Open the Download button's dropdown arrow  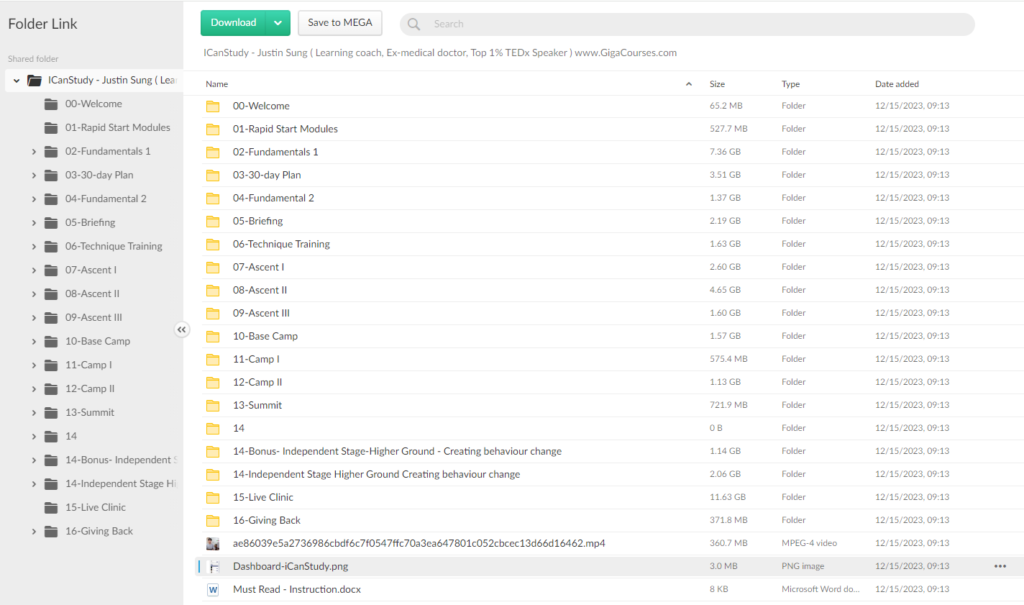point(279,23)
